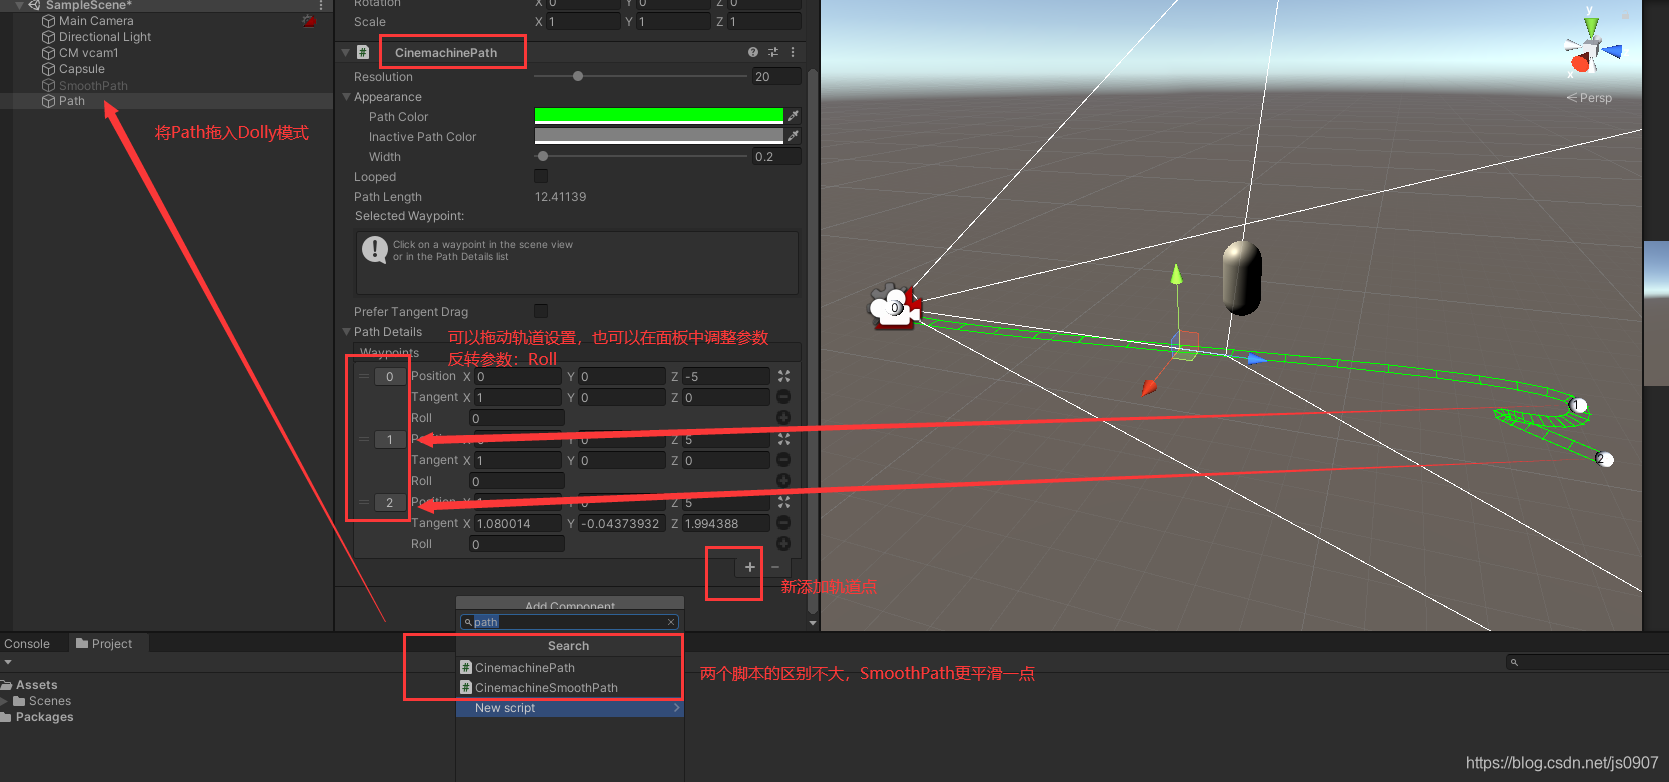The width and height of the screenshot is (1669, 782).
Task: Open the gray Inactive Path Color swatch
Action: tap(659, 136)
